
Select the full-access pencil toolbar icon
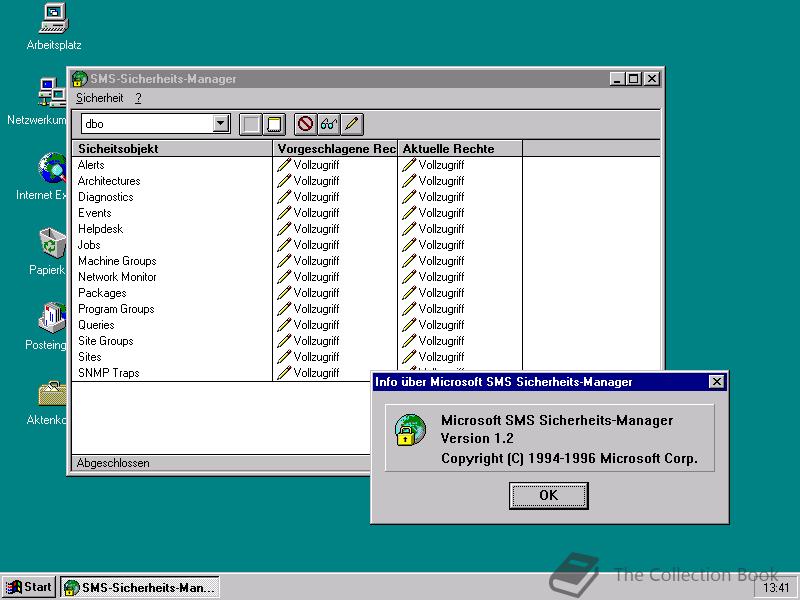[352, 124]
